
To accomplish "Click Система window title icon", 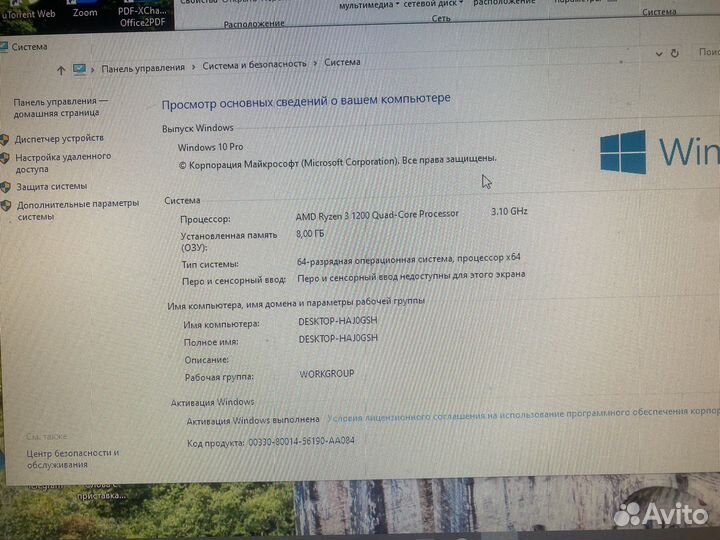I will 4,47.
